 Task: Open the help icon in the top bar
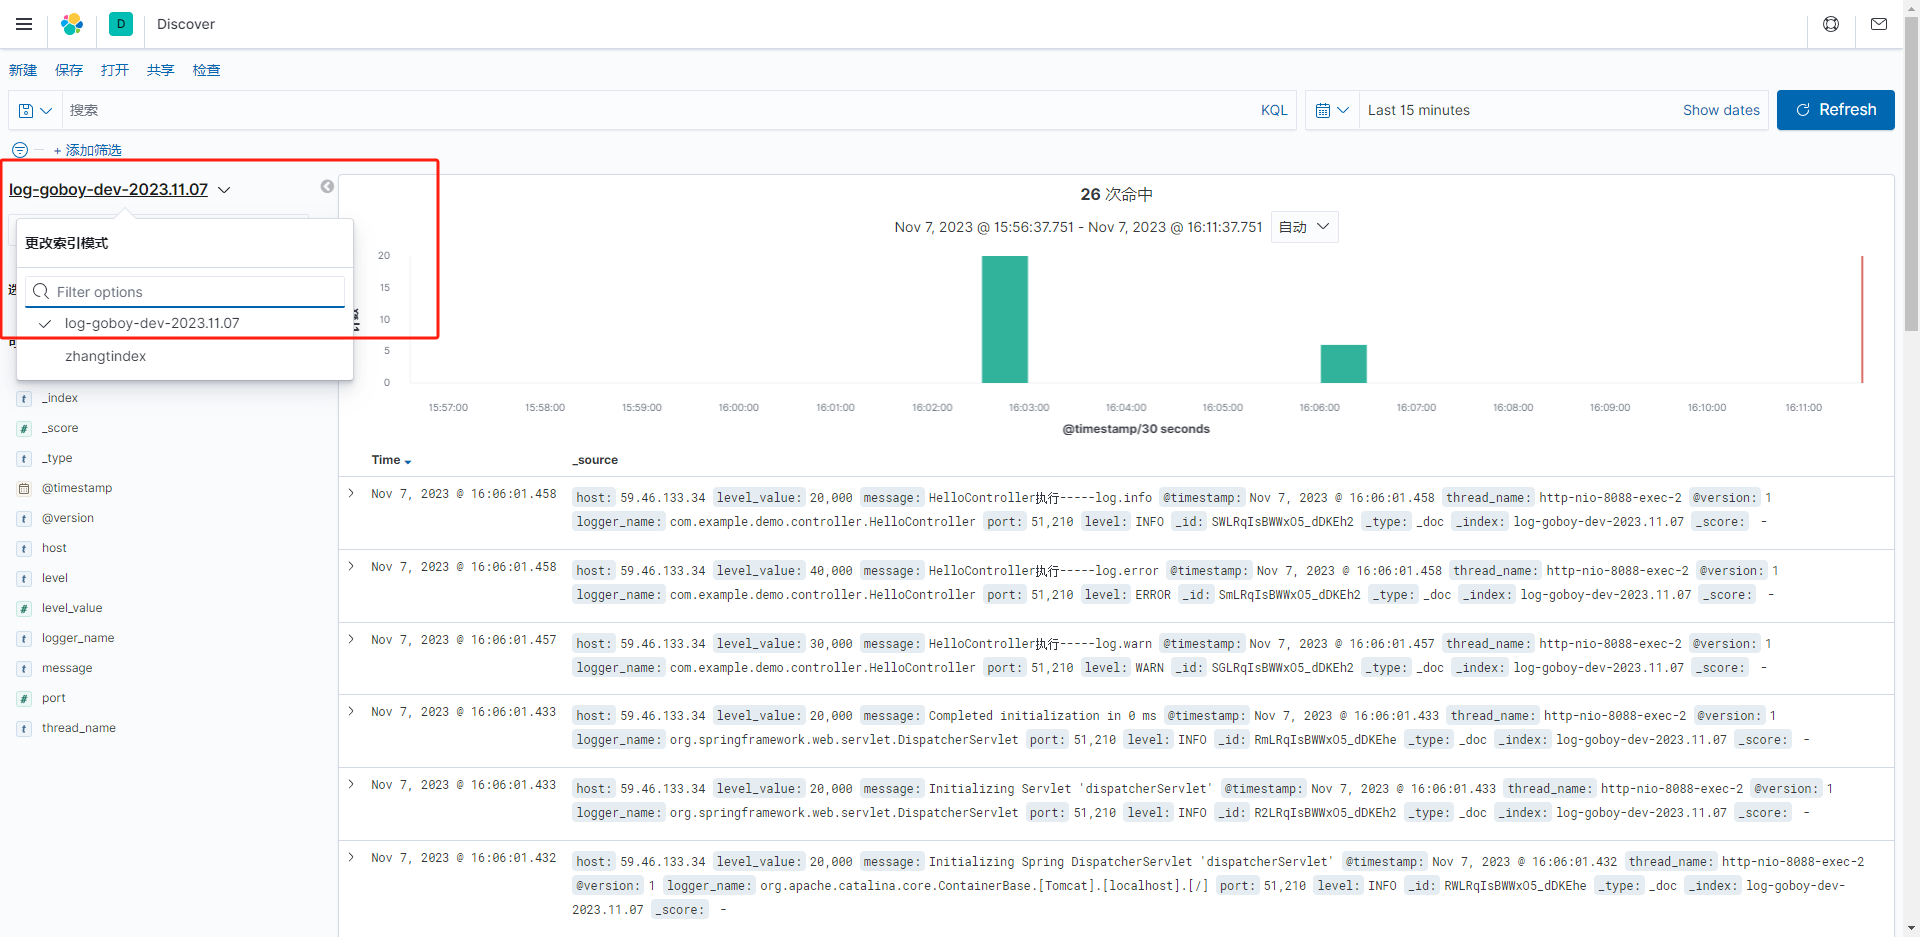(x=1831, y=23)
